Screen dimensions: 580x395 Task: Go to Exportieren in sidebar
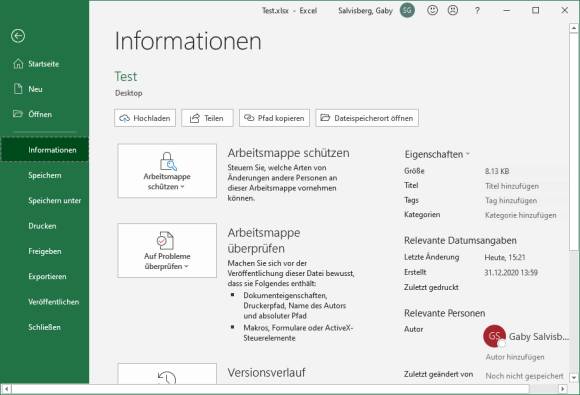pos(47,276)
